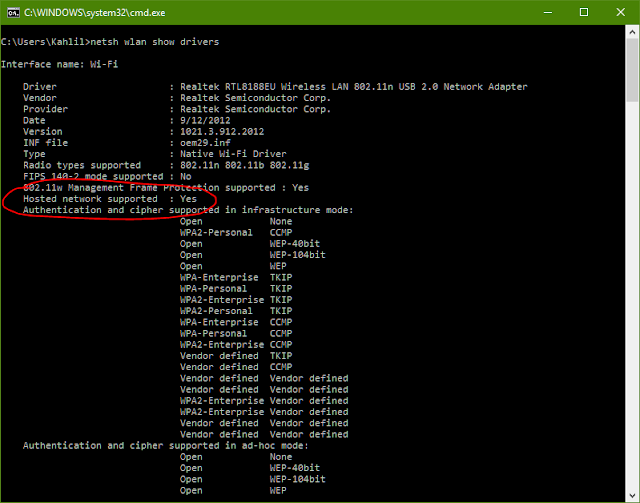Screen dimensions: 640x503
Task: Click the 'WPA-Enterprise TKIP' row
Action: point(236,277)
